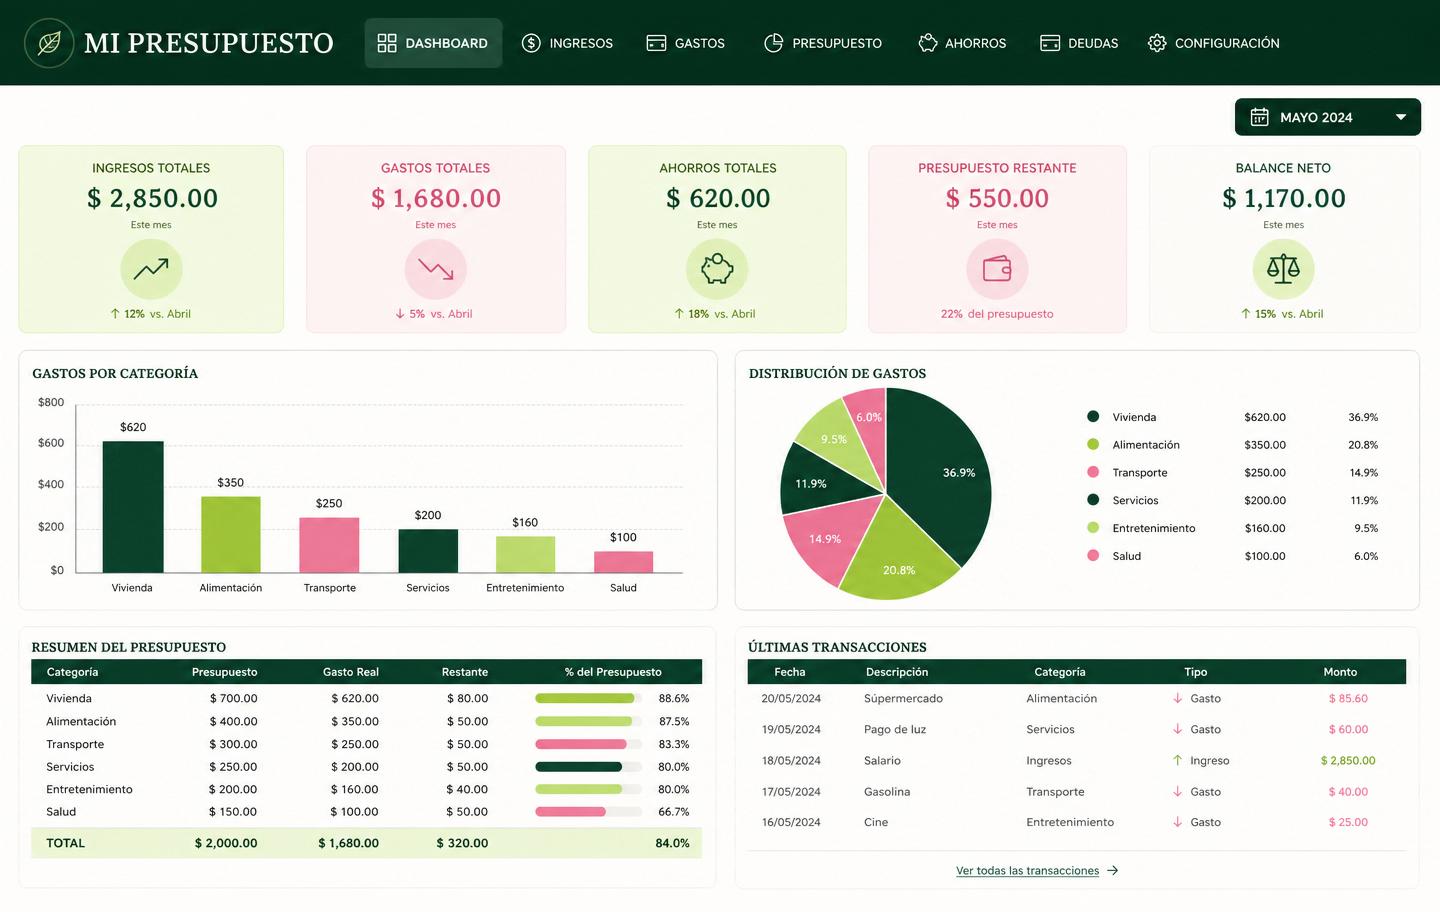This screenshot has width=1440, height=912.
Task: Click the downward trend icon in Gastos Totales
Action: click(436, 269)
